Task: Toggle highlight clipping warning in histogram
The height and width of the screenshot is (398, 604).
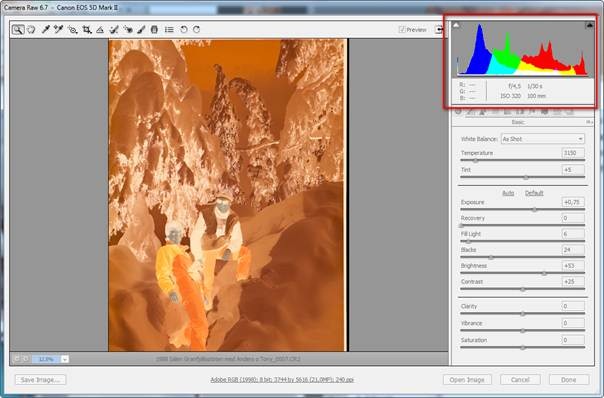Action: click(x=590, y=25)
